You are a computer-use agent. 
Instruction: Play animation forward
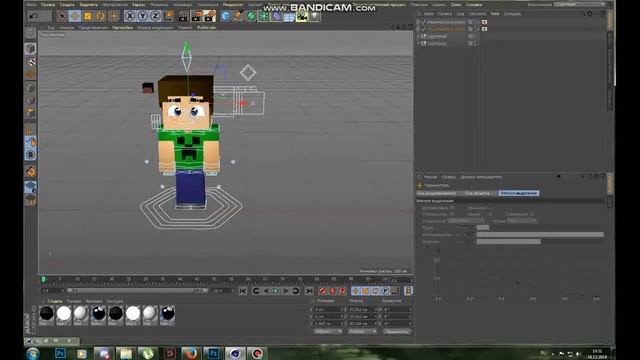[276, 291]
